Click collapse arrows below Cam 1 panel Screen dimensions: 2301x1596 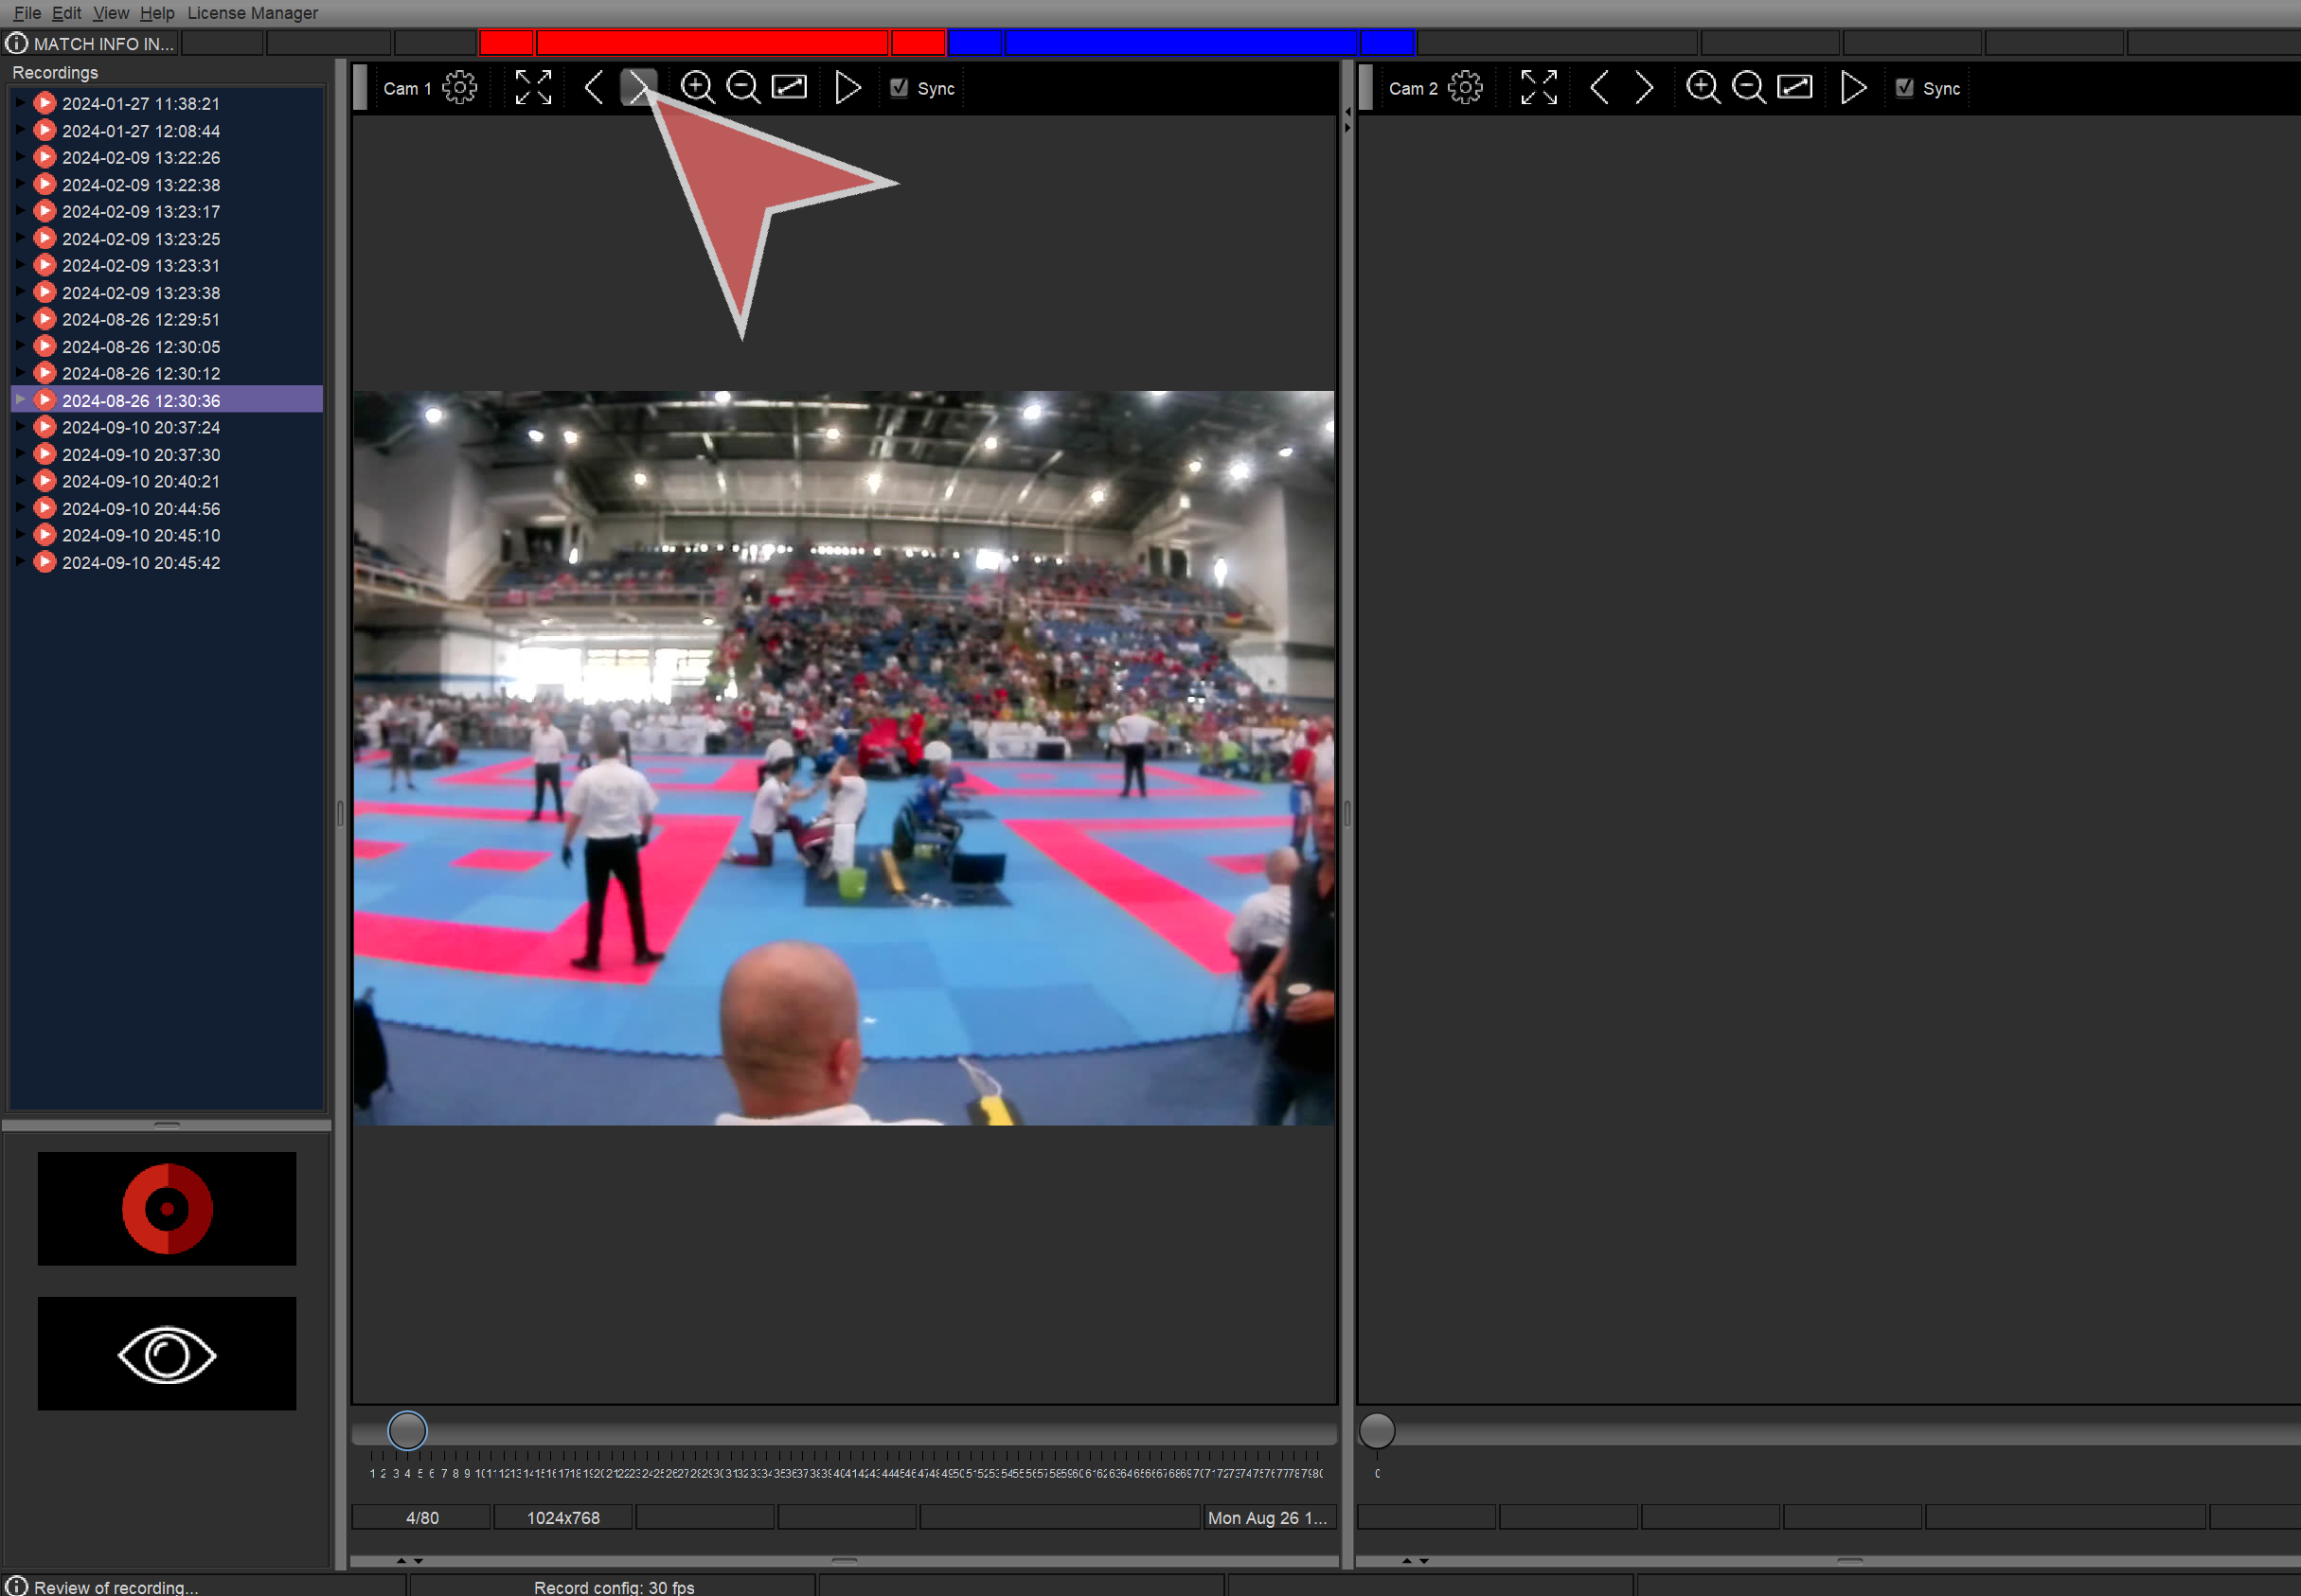[409, 1561]
